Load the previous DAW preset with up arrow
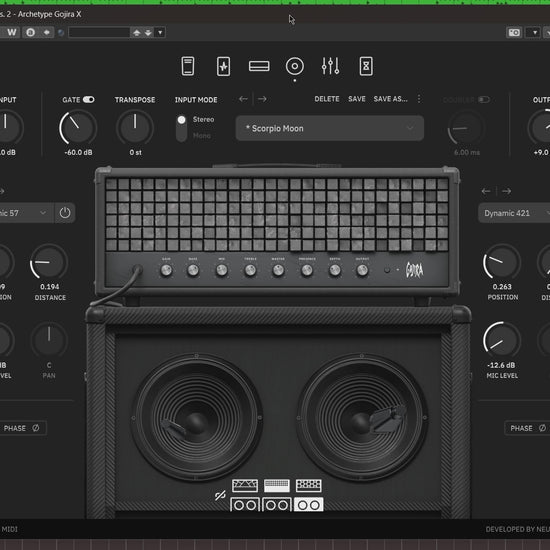Viewport: 550px width, 550px height. click(x=137, y=33)
